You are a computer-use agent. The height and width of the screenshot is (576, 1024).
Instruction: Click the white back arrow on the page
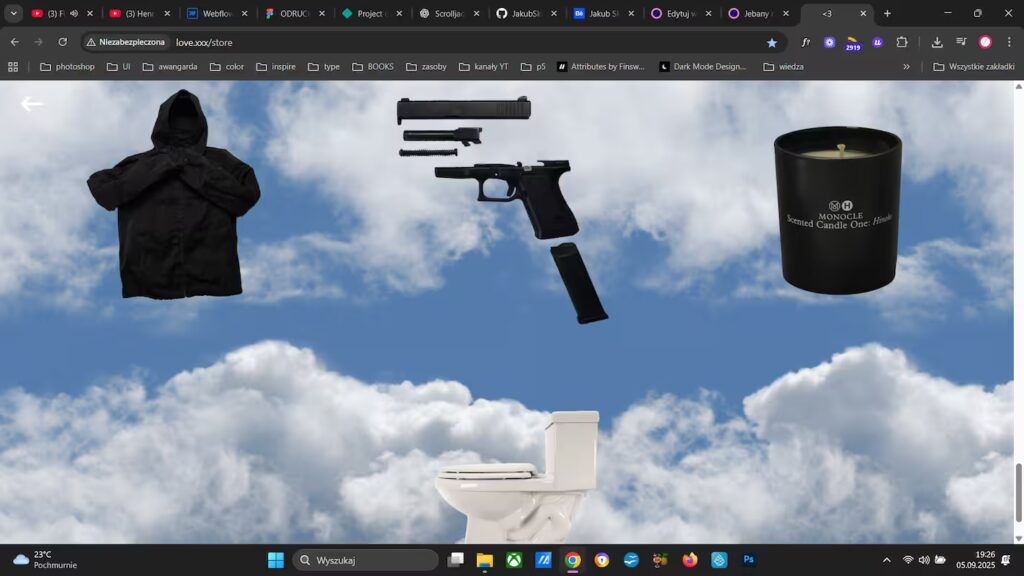(32, 104)
